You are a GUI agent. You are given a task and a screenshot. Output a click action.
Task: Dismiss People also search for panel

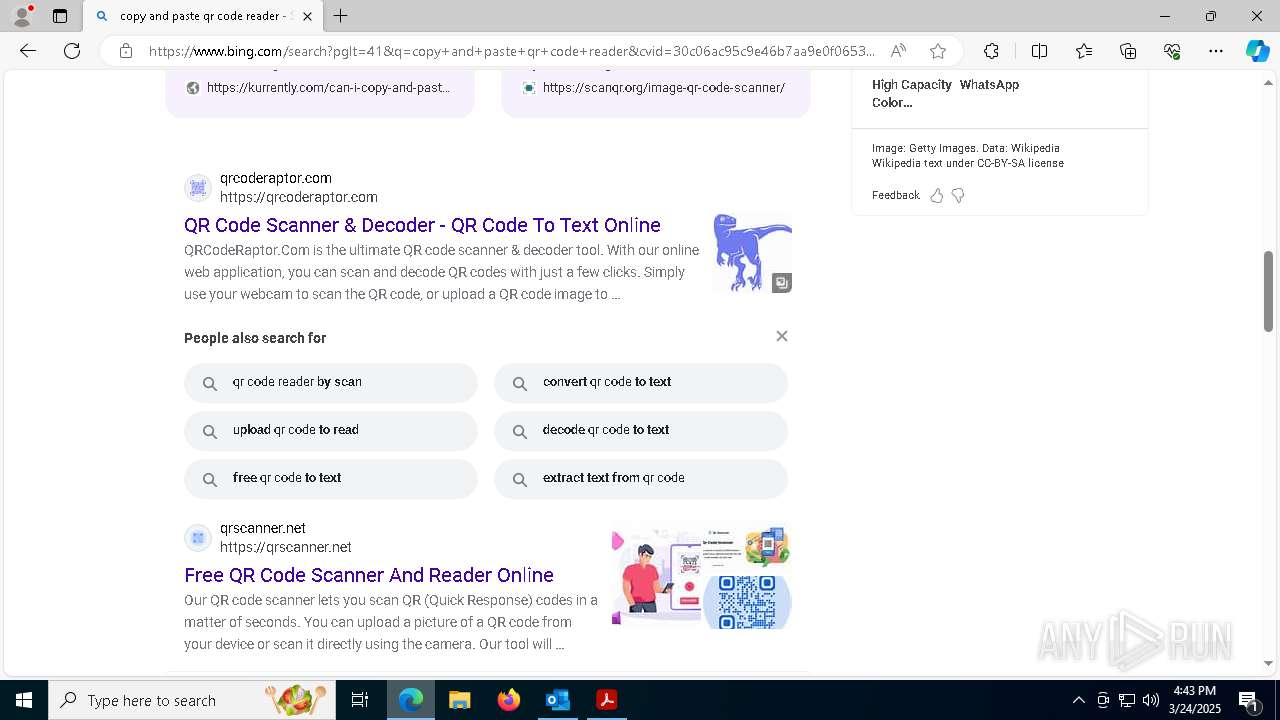pos(782,336)
